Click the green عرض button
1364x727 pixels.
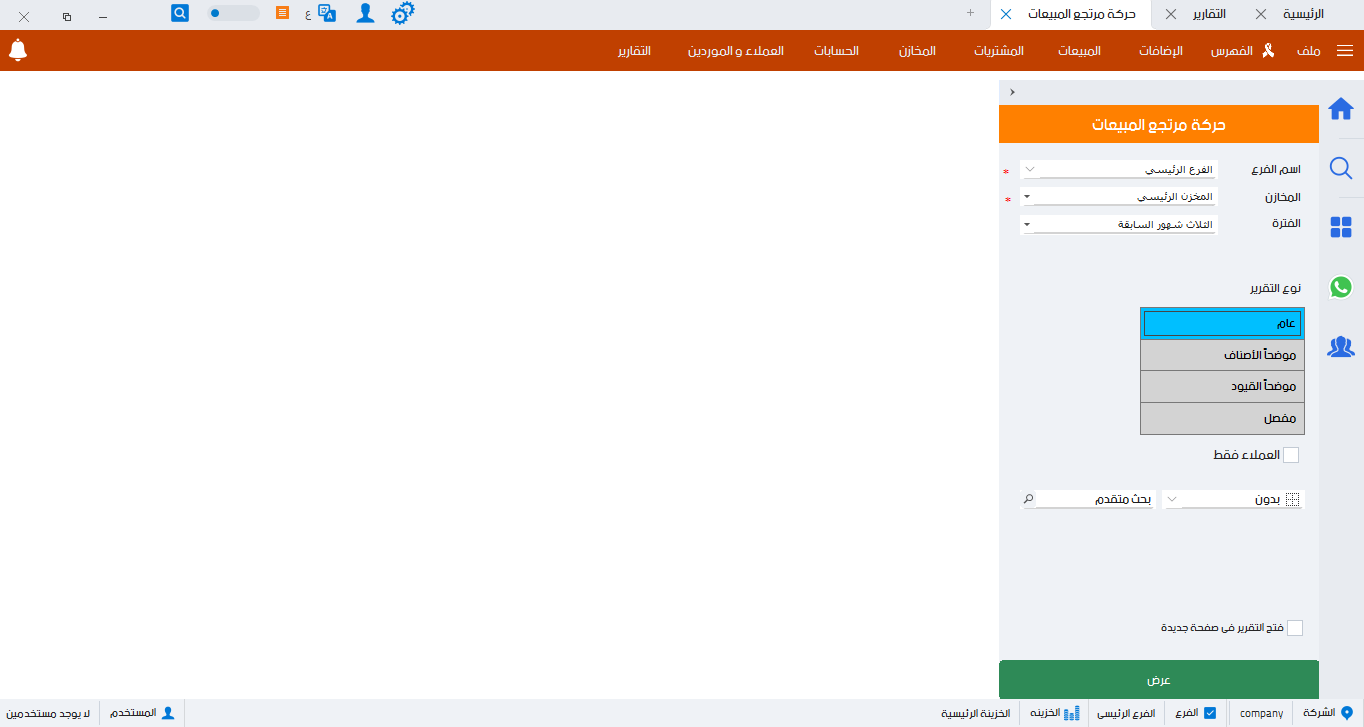pyautogui.click(x=1158, y=680)
